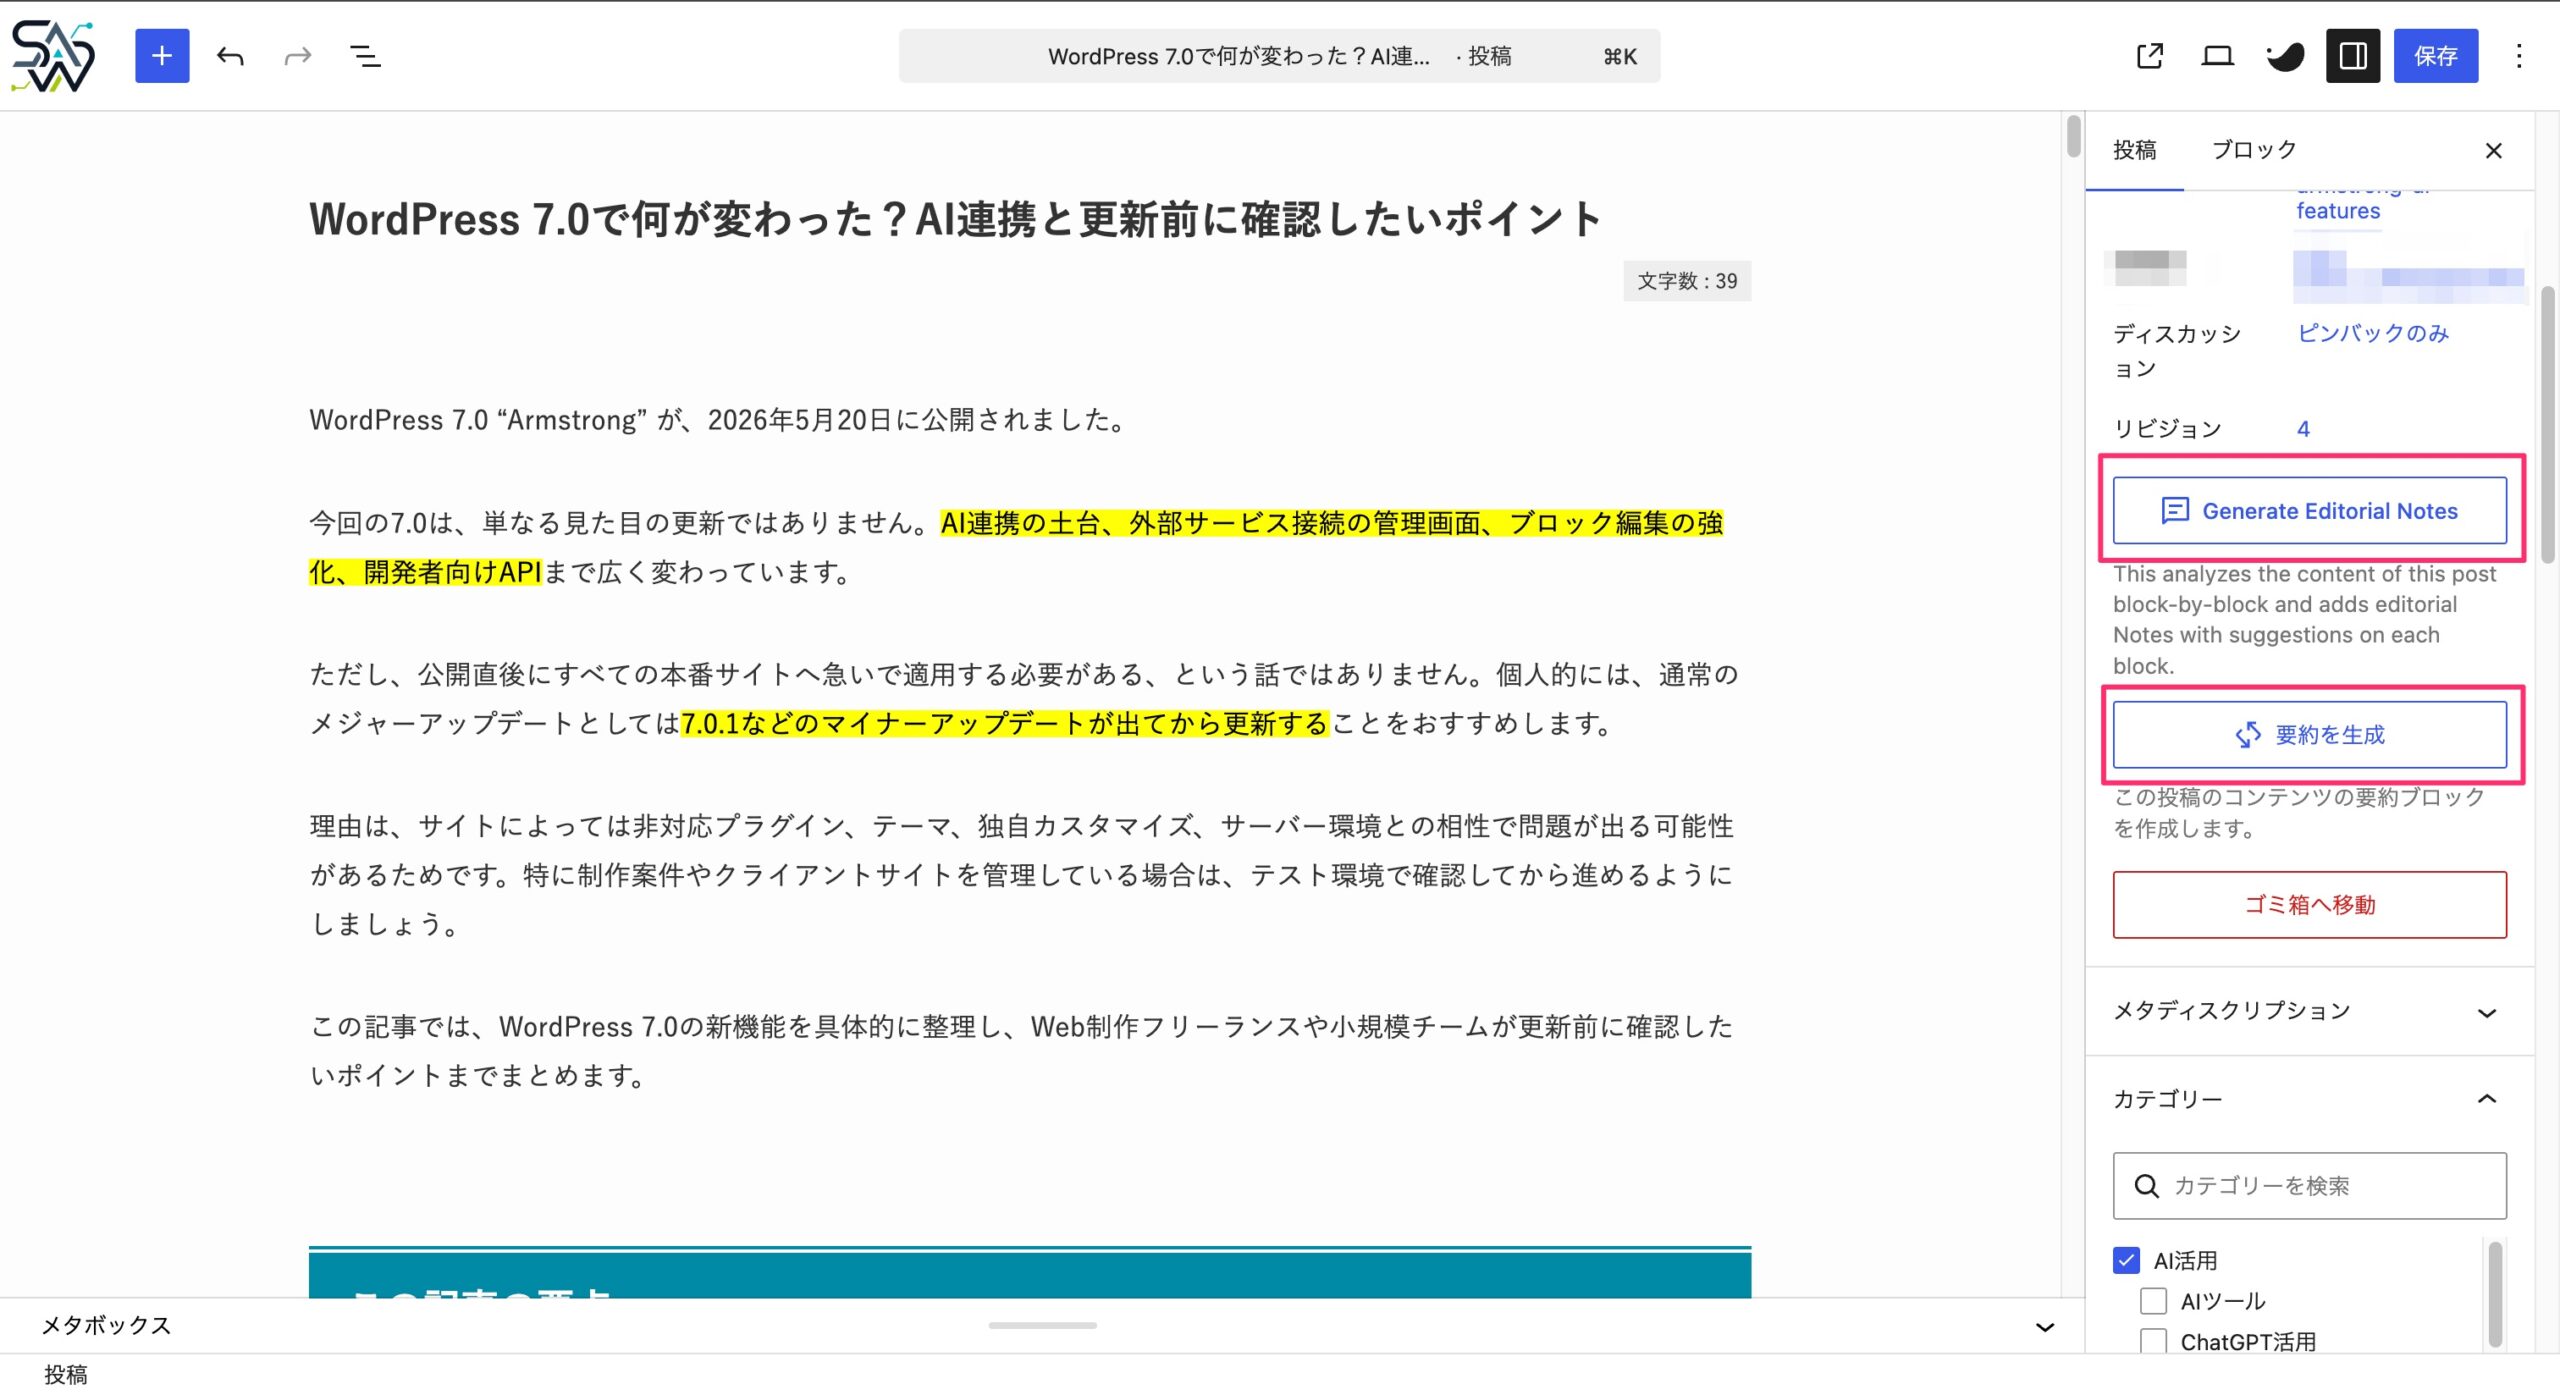Switch to the 投稿 sidebar tab
The height and width of the screenshot is (1395, 2560).
[2134, 150]
